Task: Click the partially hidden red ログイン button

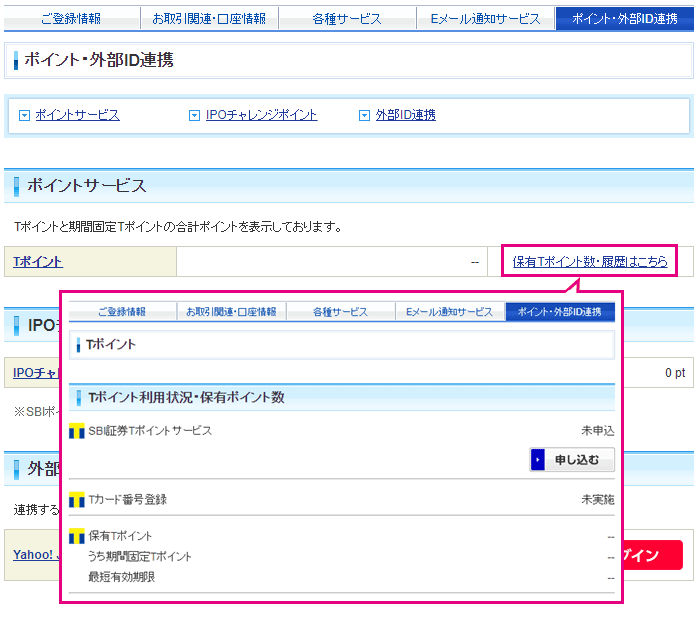Action: (652, 555)
